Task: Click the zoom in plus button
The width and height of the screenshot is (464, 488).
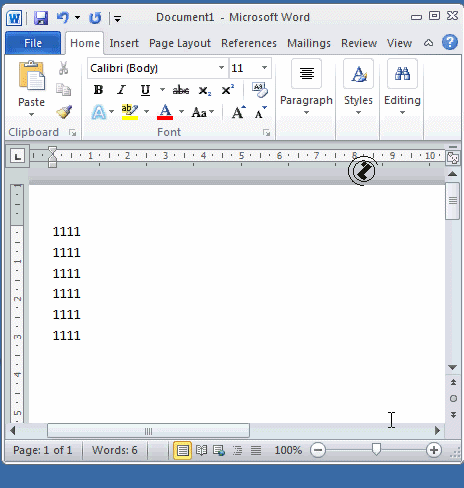Action: [x=434, y=450]
